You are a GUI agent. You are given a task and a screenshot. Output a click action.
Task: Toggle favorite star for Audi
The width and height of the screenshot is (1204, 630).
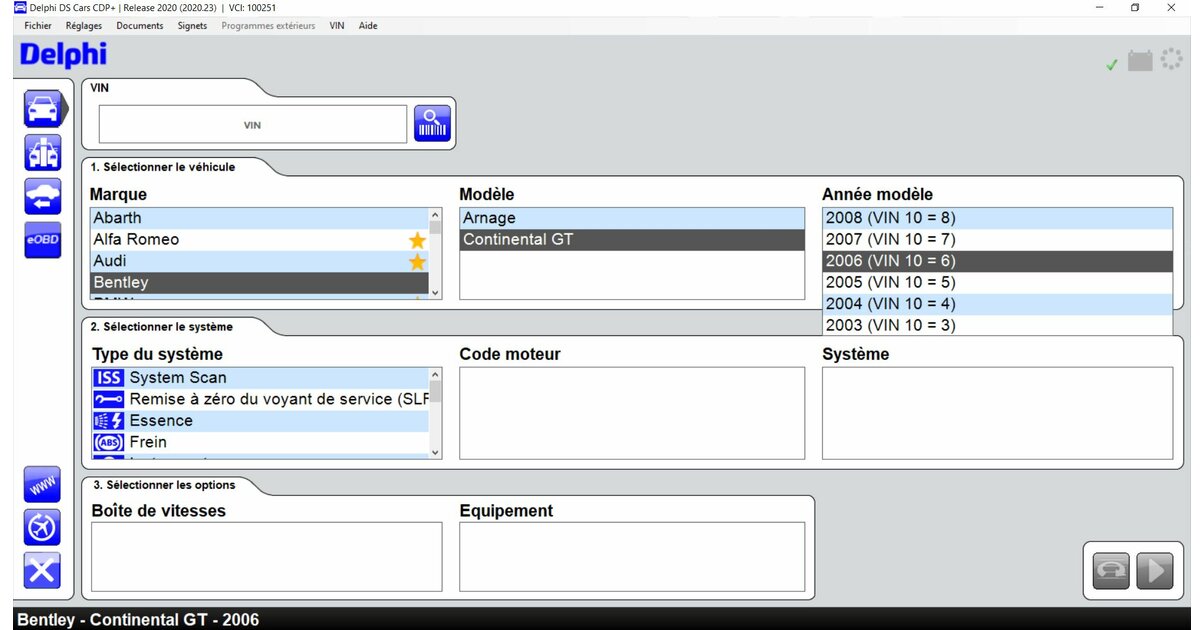tap(417, 262)
